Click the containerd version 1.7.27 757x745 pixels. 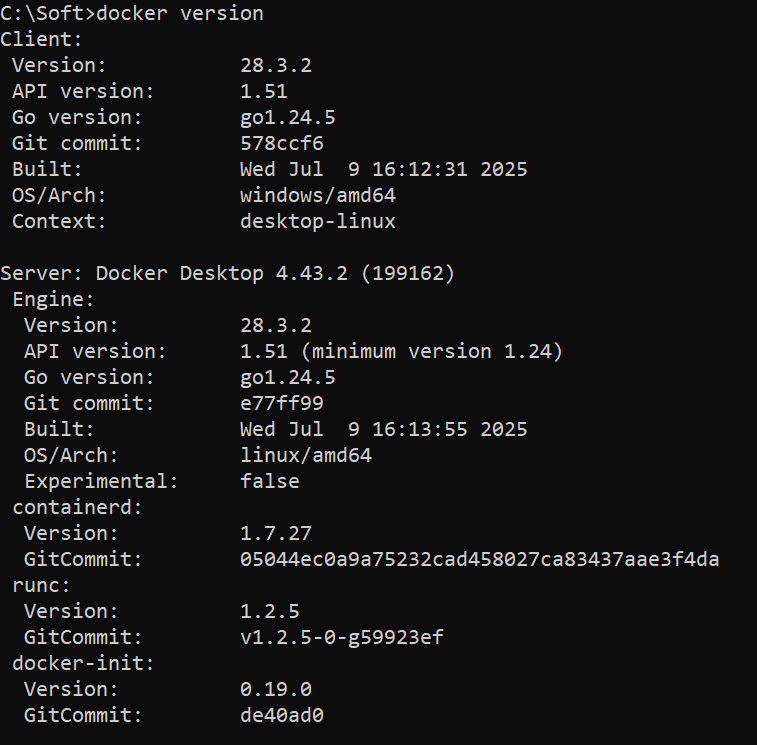pyautogui.click(x=276, y=533)
